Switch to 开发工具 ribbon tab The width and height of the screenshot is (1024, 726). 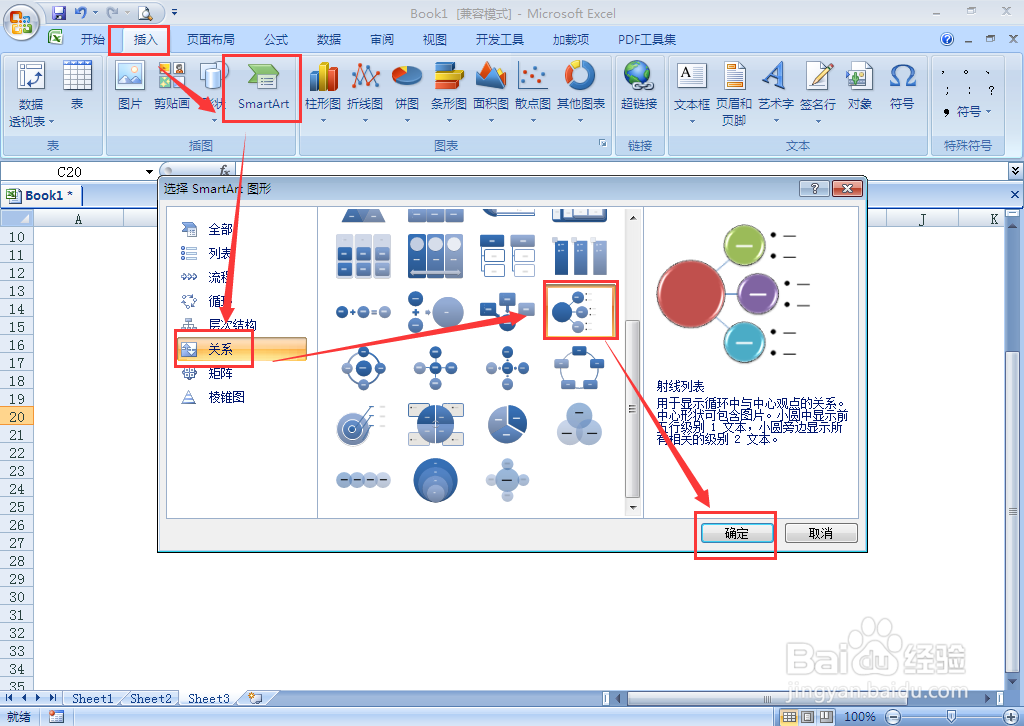pos(500,40)
